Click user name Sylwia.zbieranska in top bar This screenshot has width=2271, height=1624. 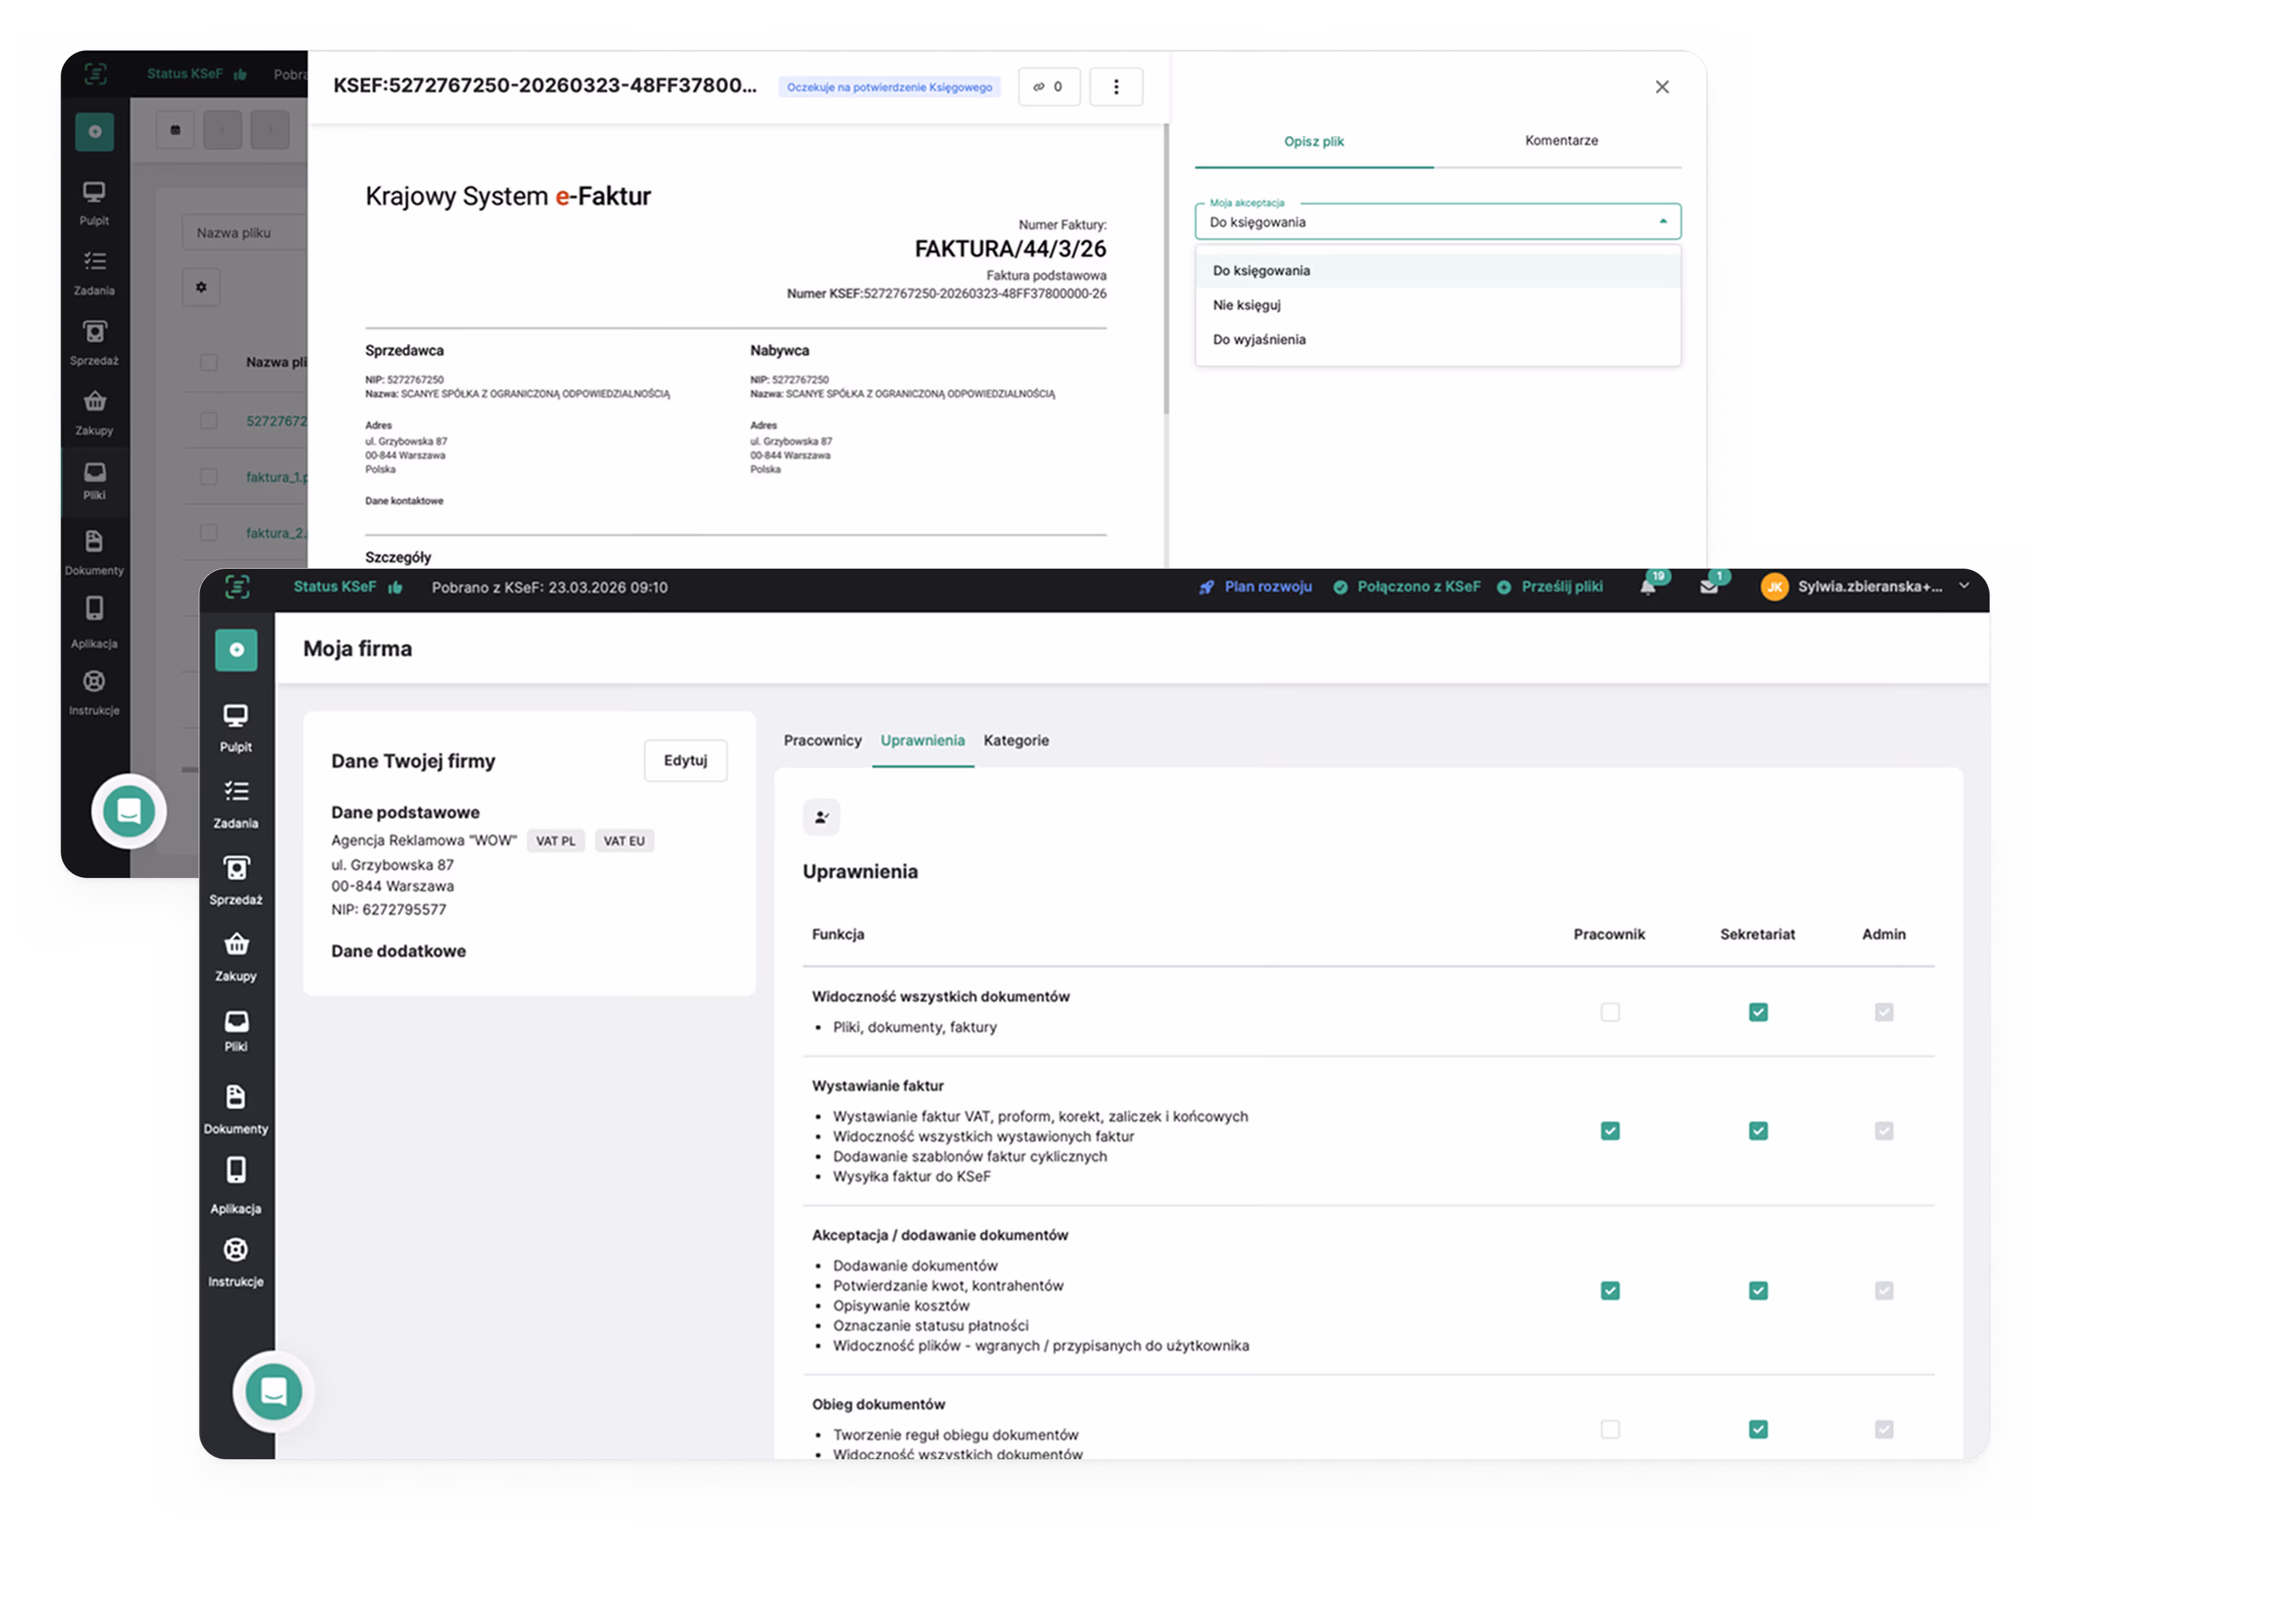click(x=1870, y=587)
